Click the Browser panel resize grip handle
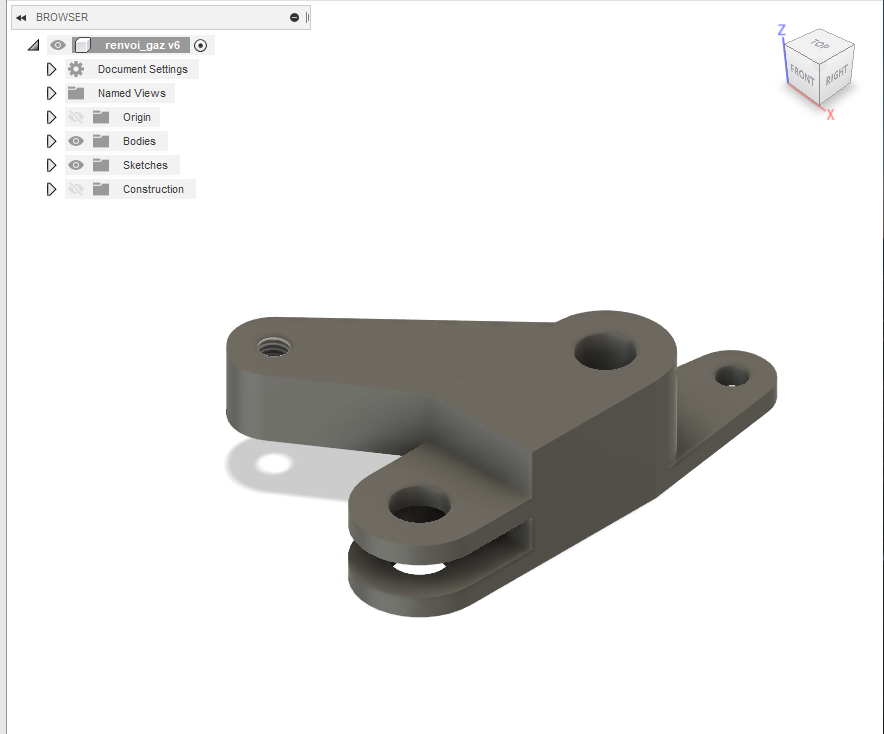 (307, 17)
